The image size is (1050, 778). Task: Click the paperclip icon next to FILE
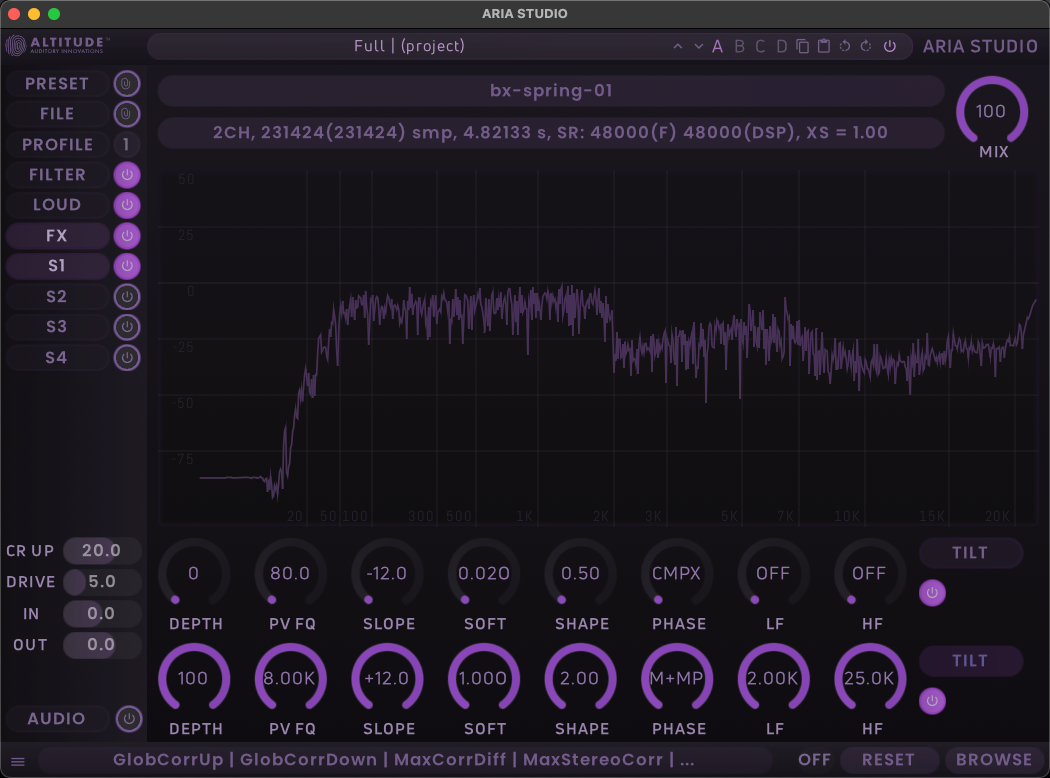pos(127,114)
